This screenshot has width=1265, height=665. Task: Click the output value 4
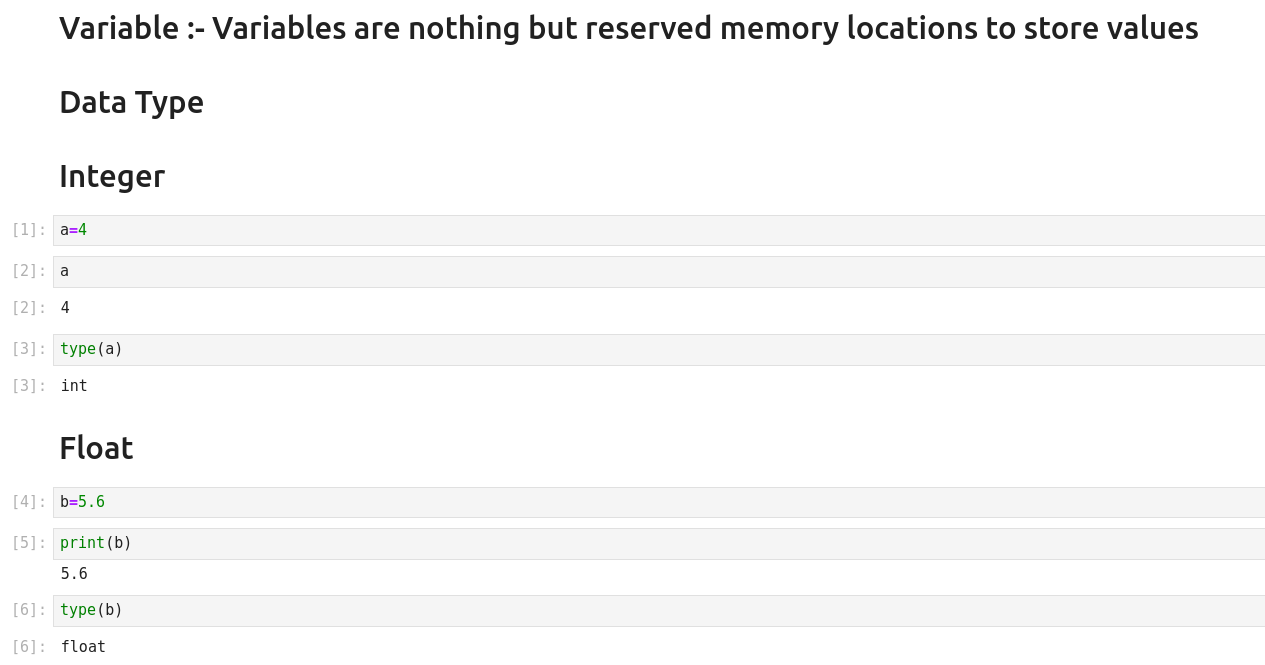pos(65,308)
